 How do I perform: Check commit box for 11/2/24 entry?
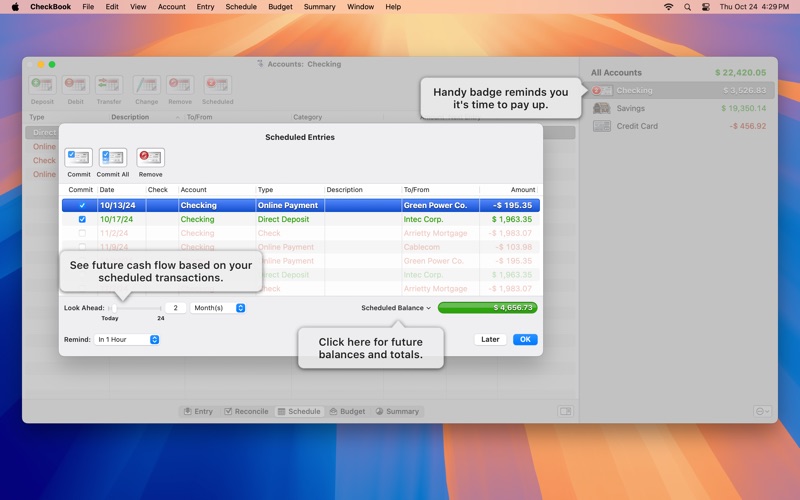[82, 233]
